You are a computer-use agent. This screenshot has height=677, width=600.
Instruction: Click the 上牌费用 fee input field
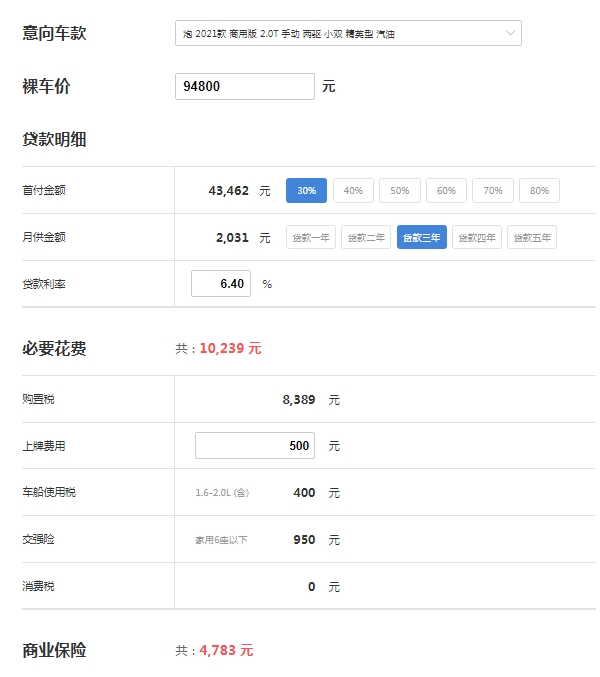[255, 445]
